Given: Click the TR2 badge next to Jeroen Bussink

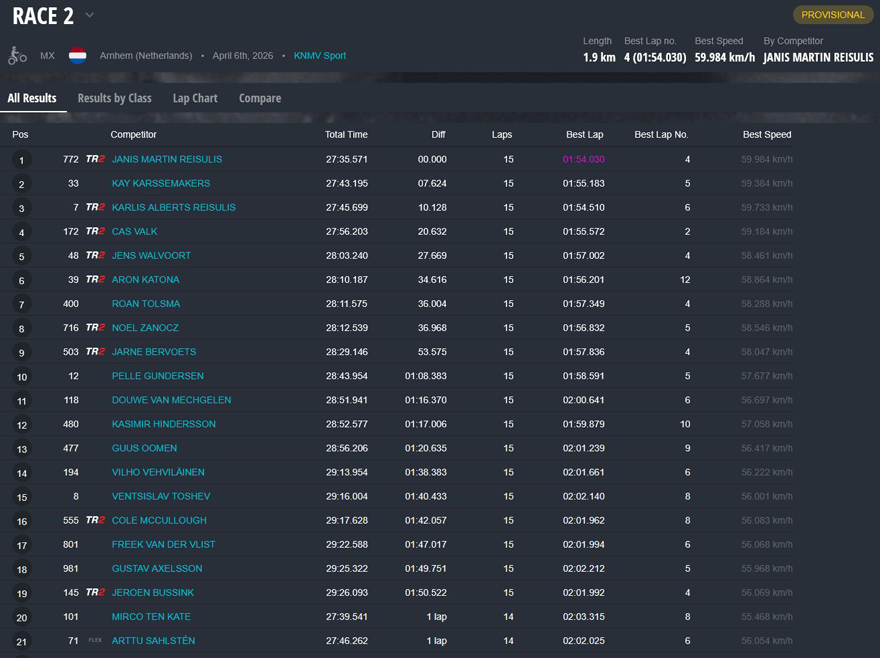Looking at the screenshot, I should 95,592.
